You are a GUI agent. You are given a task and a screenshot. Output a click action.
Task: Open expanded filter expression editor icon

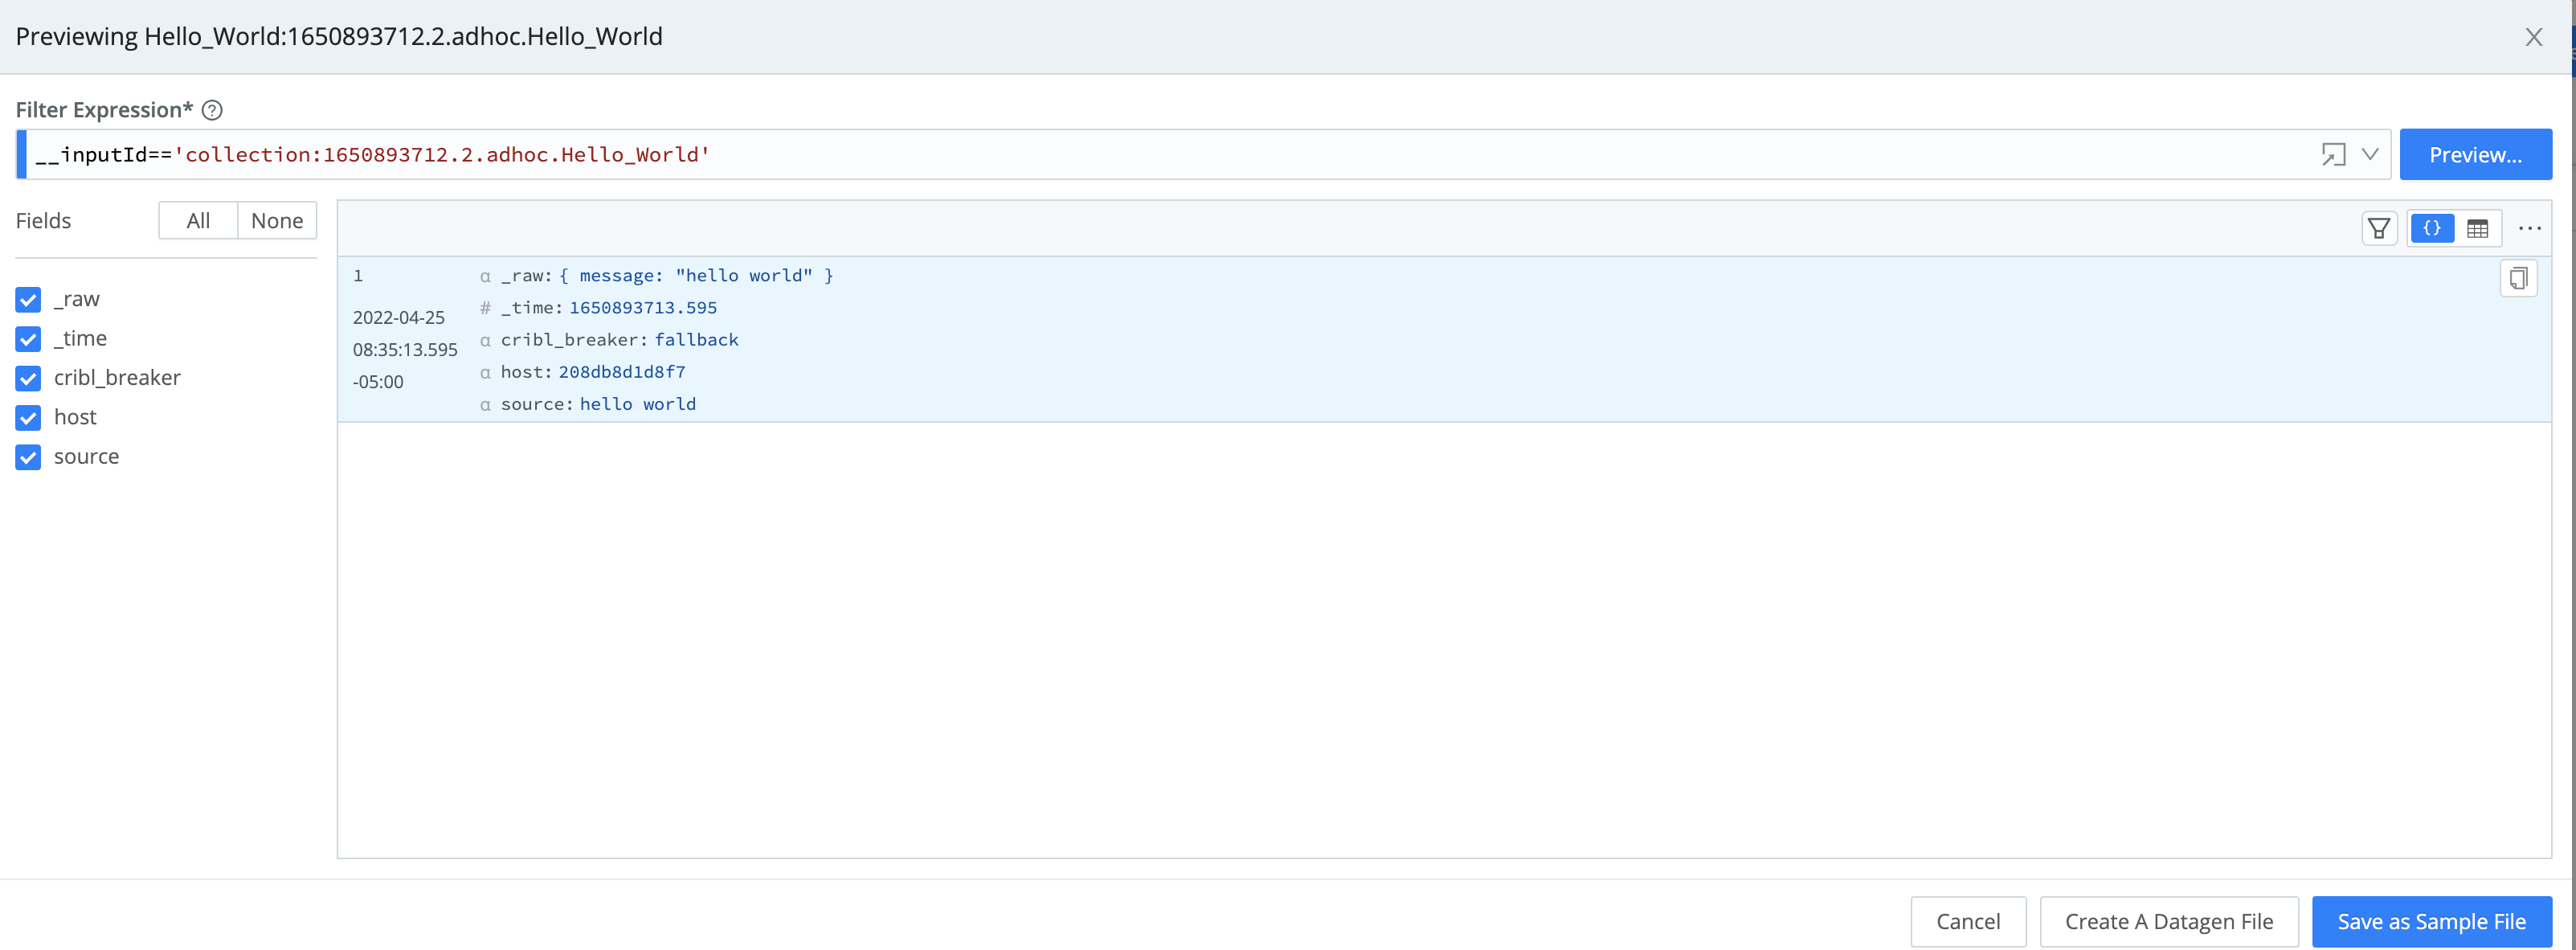(2333, 155)
